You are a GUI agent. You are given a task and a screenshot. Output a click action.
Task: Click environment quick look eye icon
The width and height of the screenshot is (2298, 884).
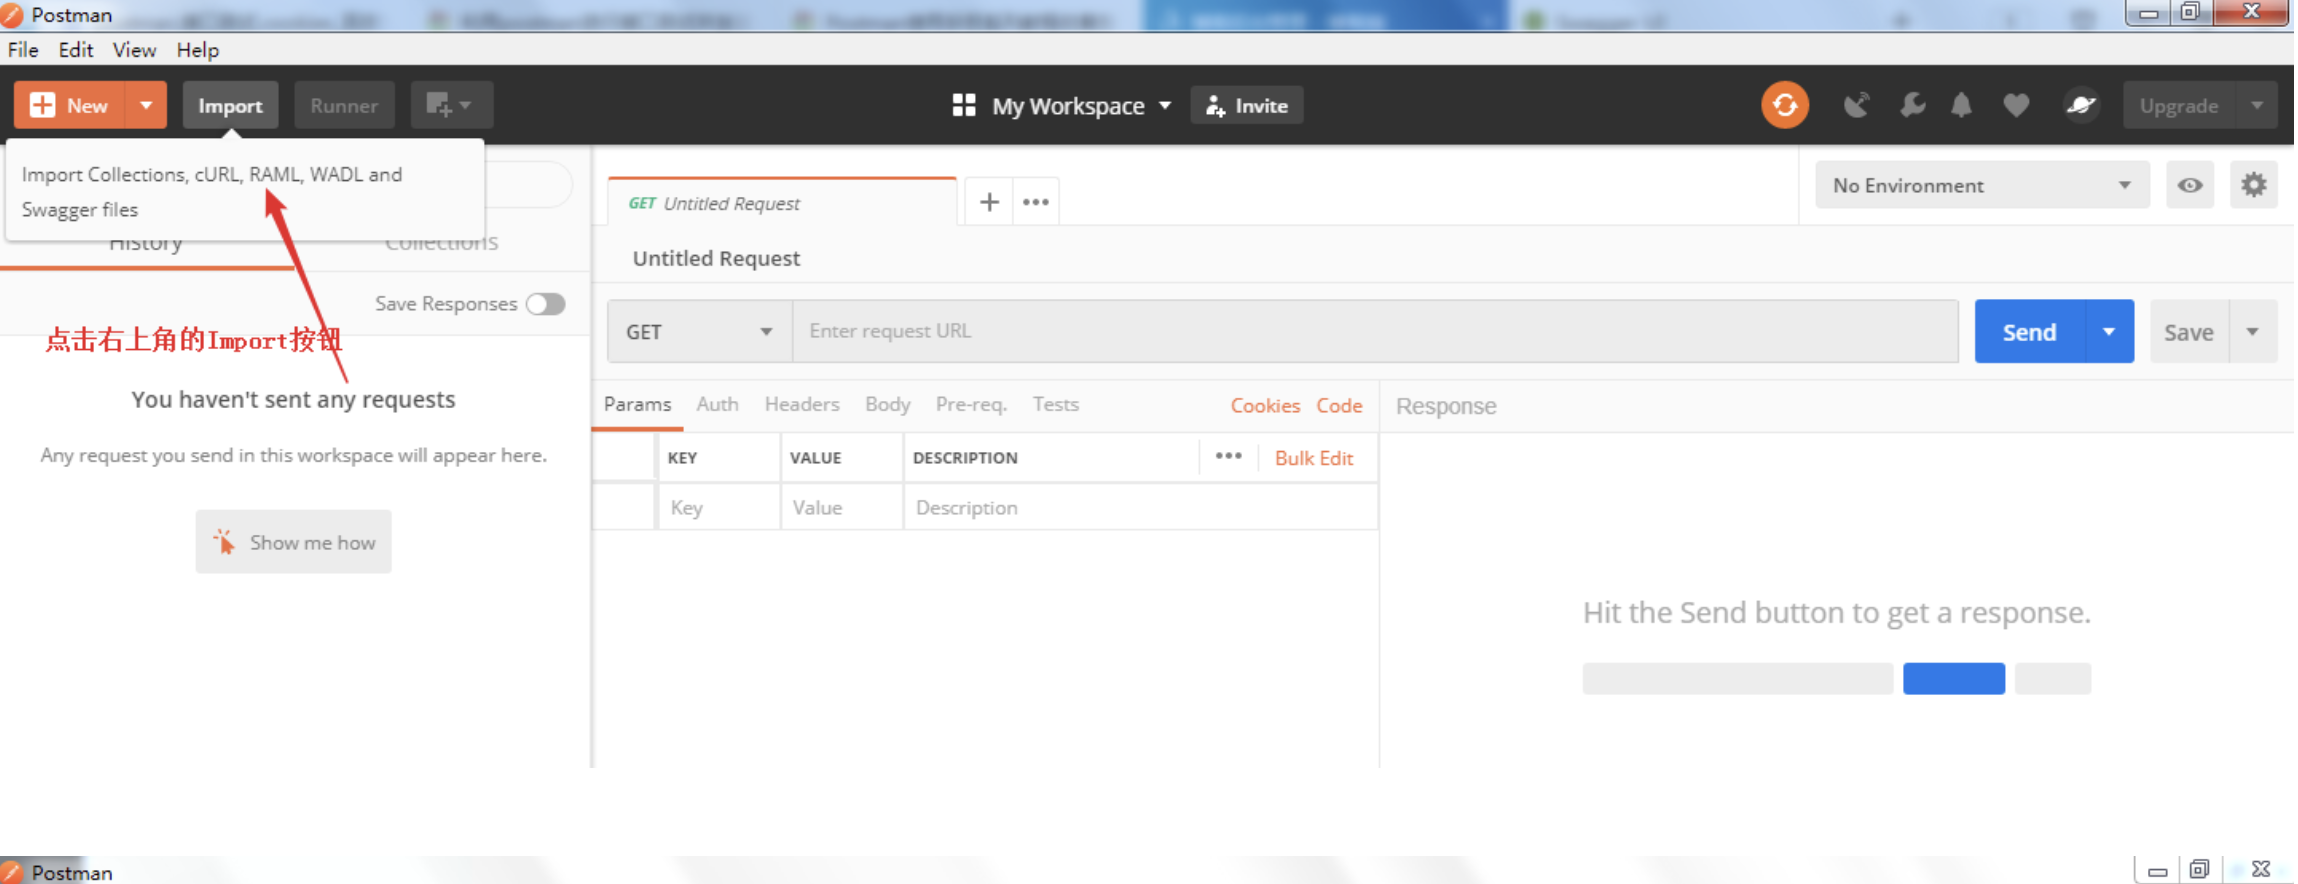(2189, 185)
